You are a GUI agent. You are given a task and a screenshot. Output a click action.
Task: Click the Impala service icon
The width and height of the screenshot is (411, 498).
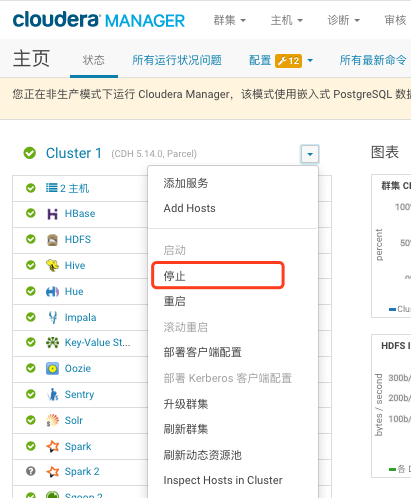point(52,317)
